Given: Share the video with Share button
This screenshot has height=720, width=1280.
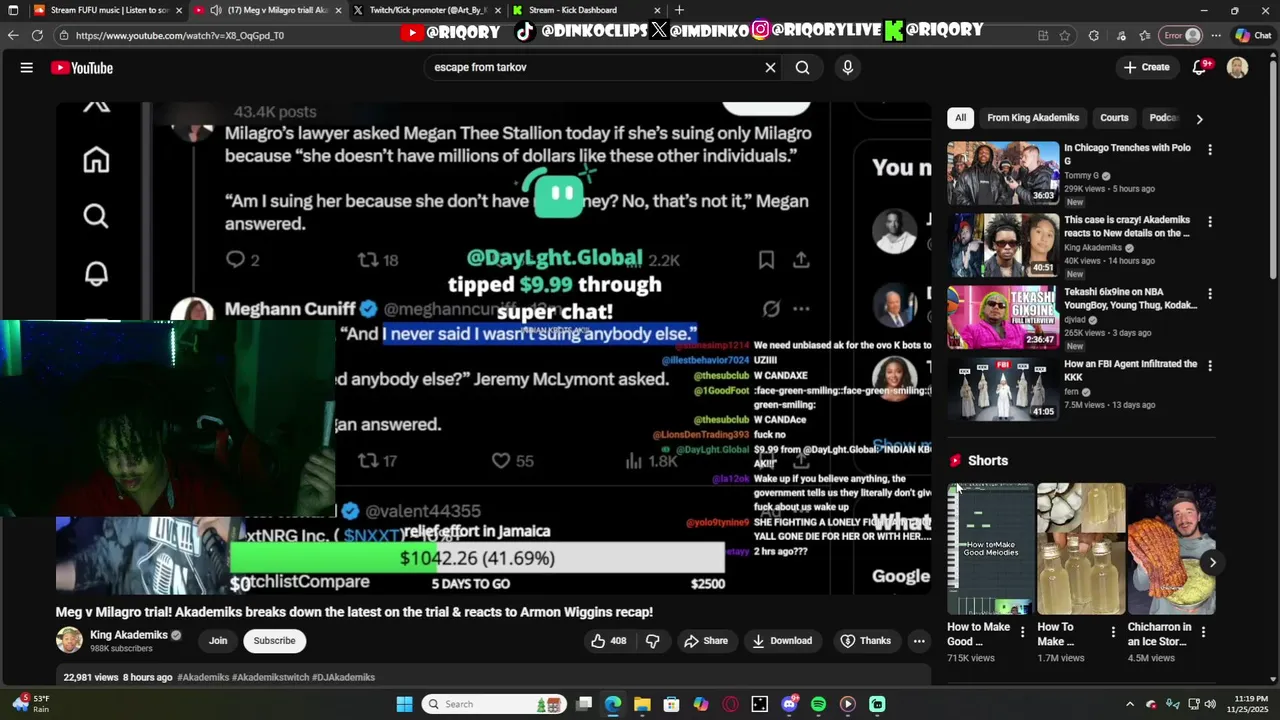Looking at the screenshot, I should [706, 641].
